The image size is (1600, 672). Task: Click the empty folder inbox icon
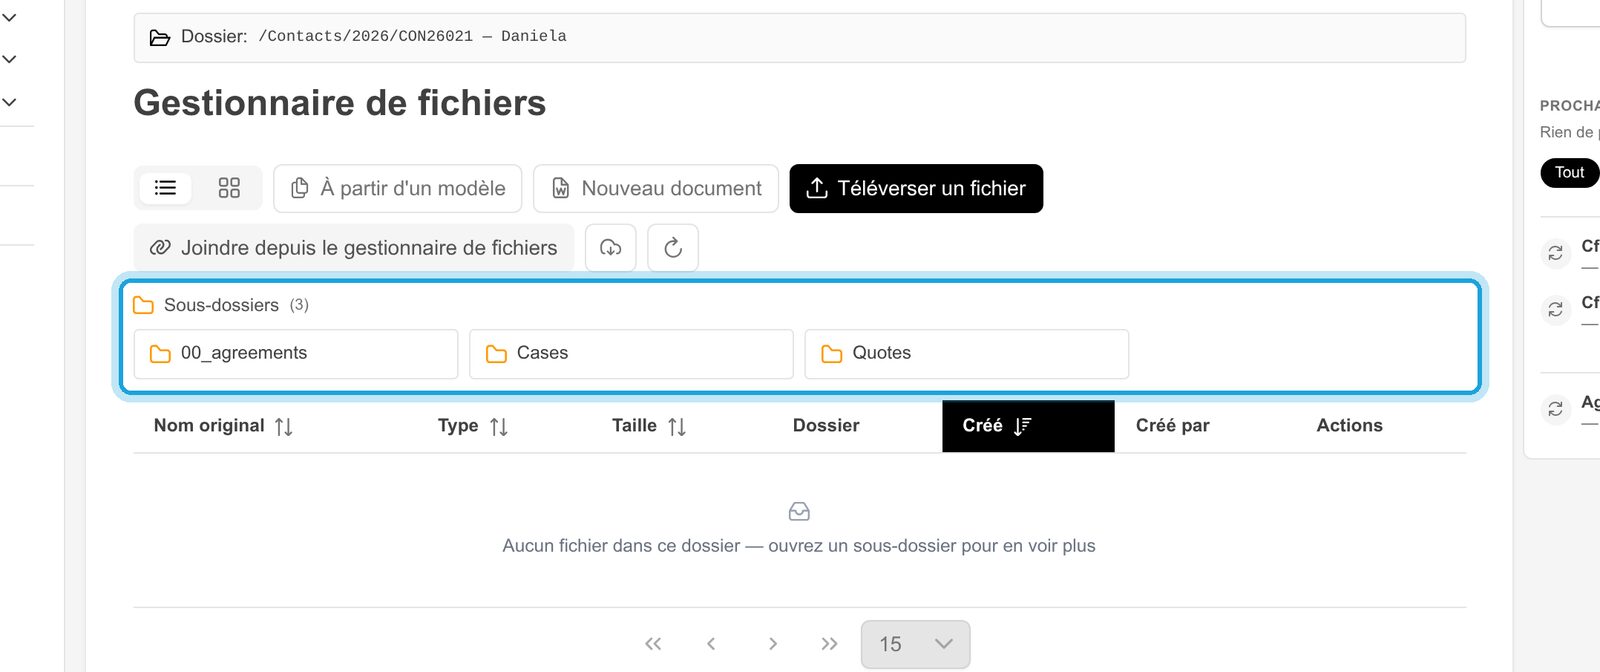[799, 512]
